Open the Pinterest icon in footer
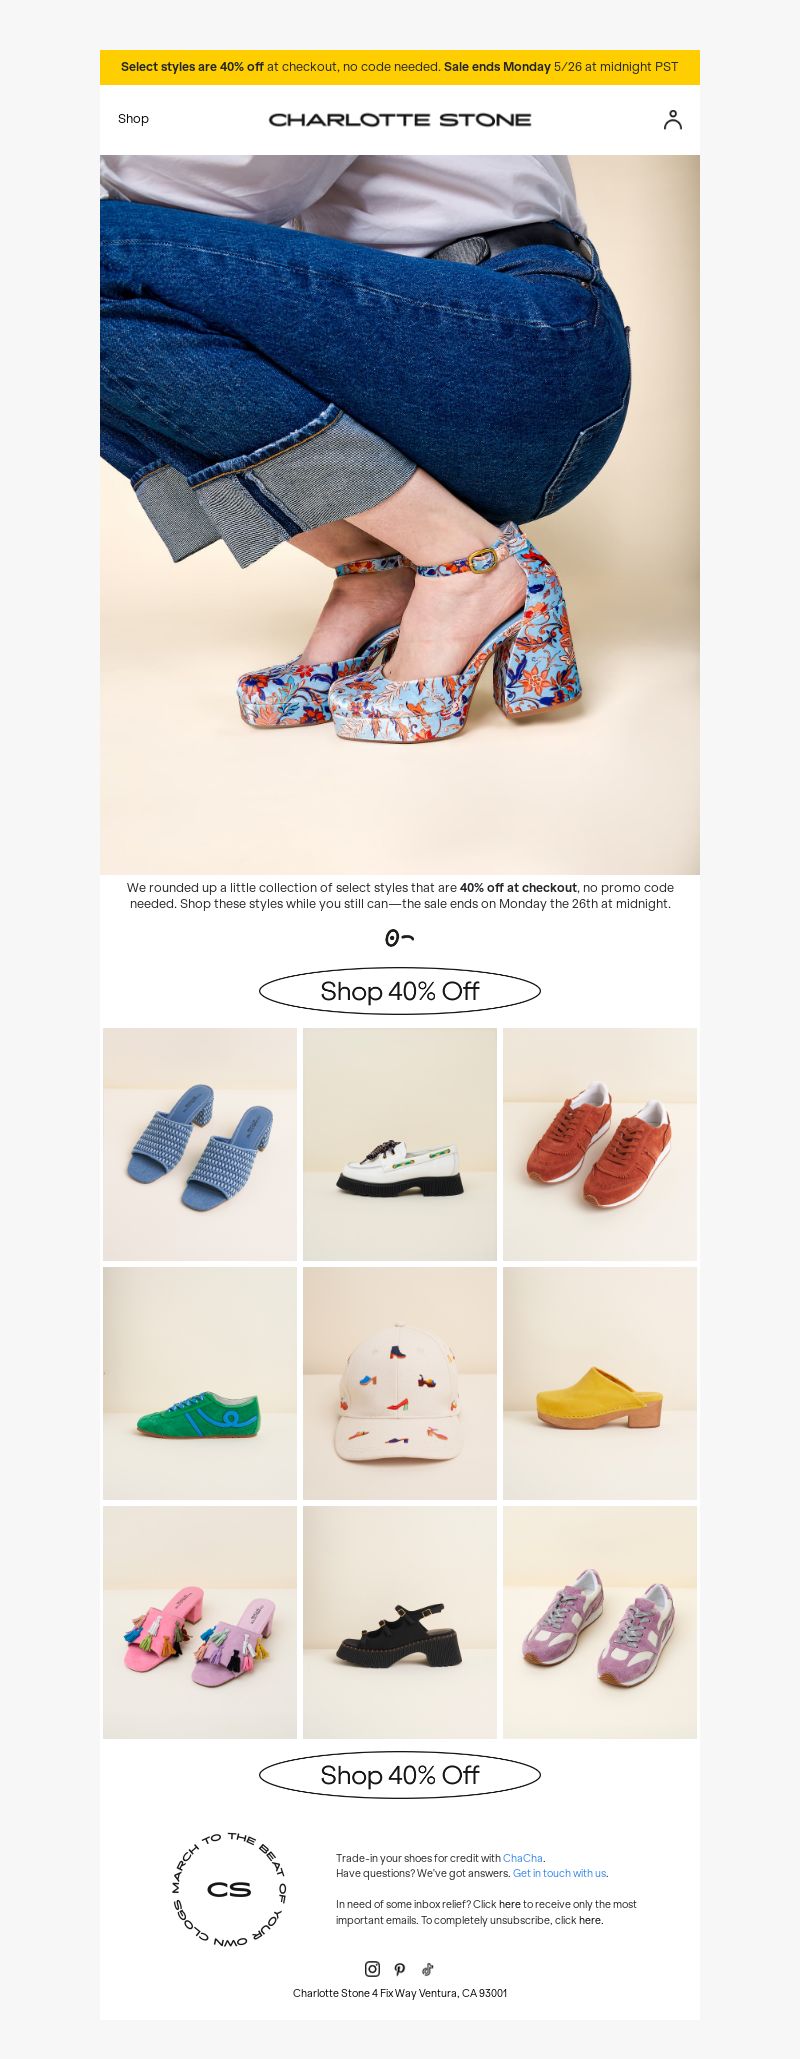Viewport: 800px width, 2059px height. pos(400,1969)
